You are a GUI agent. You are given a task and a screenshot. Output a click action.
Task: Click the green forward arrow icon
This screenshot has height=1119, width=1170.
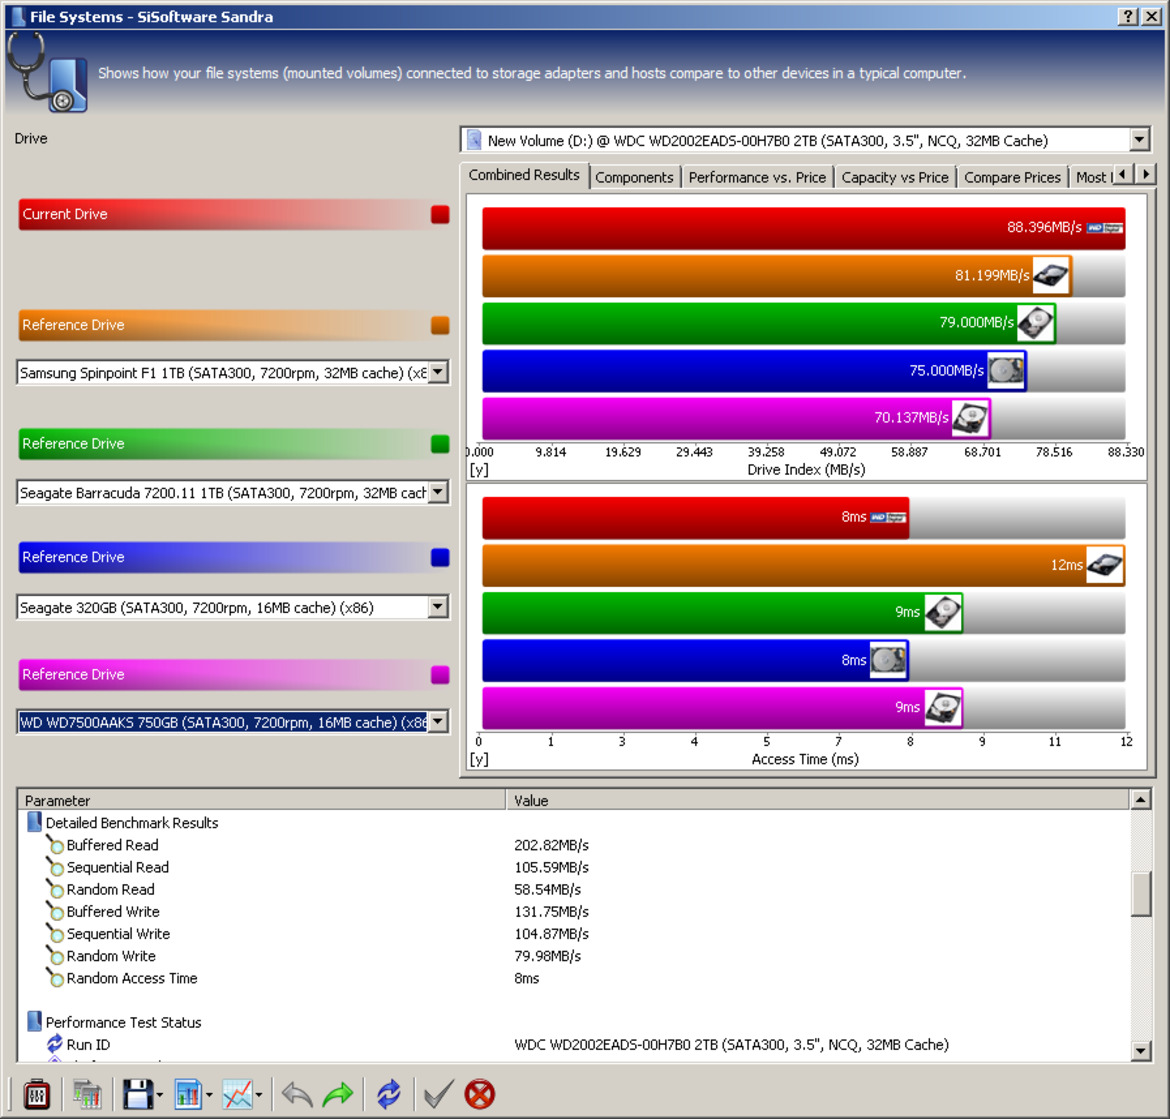point(338,1094)
